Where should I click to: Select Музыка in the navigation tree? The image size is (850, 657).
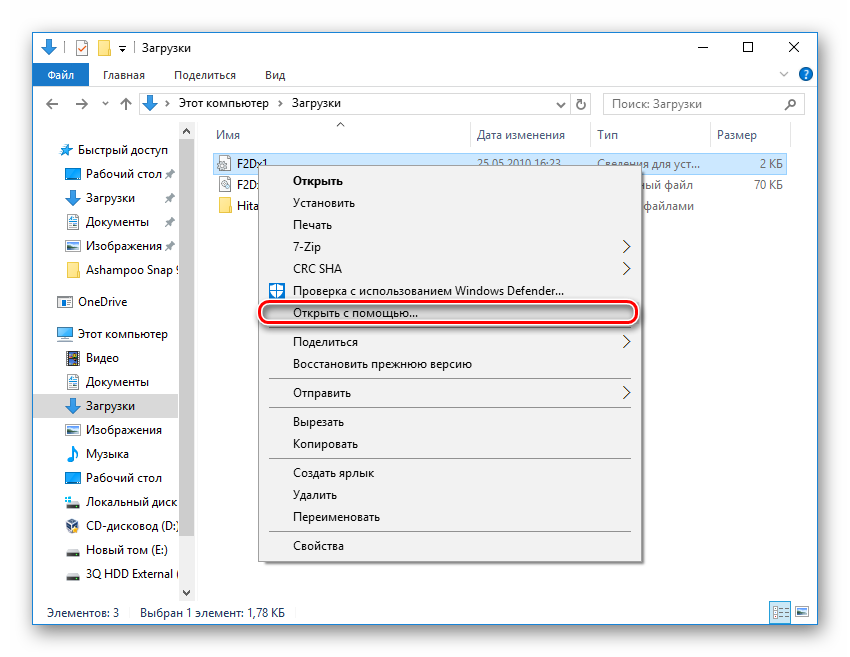tap(107, 454)
